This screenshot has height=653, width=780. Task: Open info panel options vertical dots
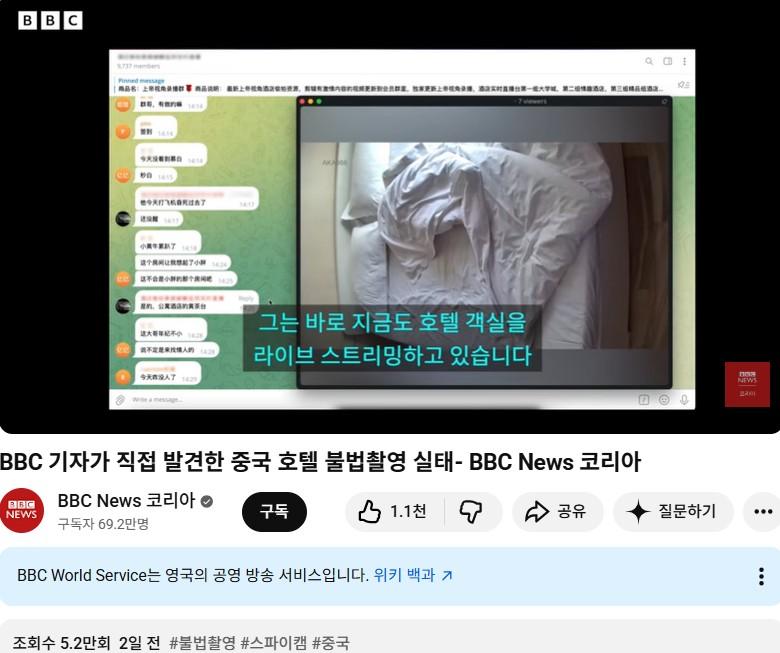point(761,576)
